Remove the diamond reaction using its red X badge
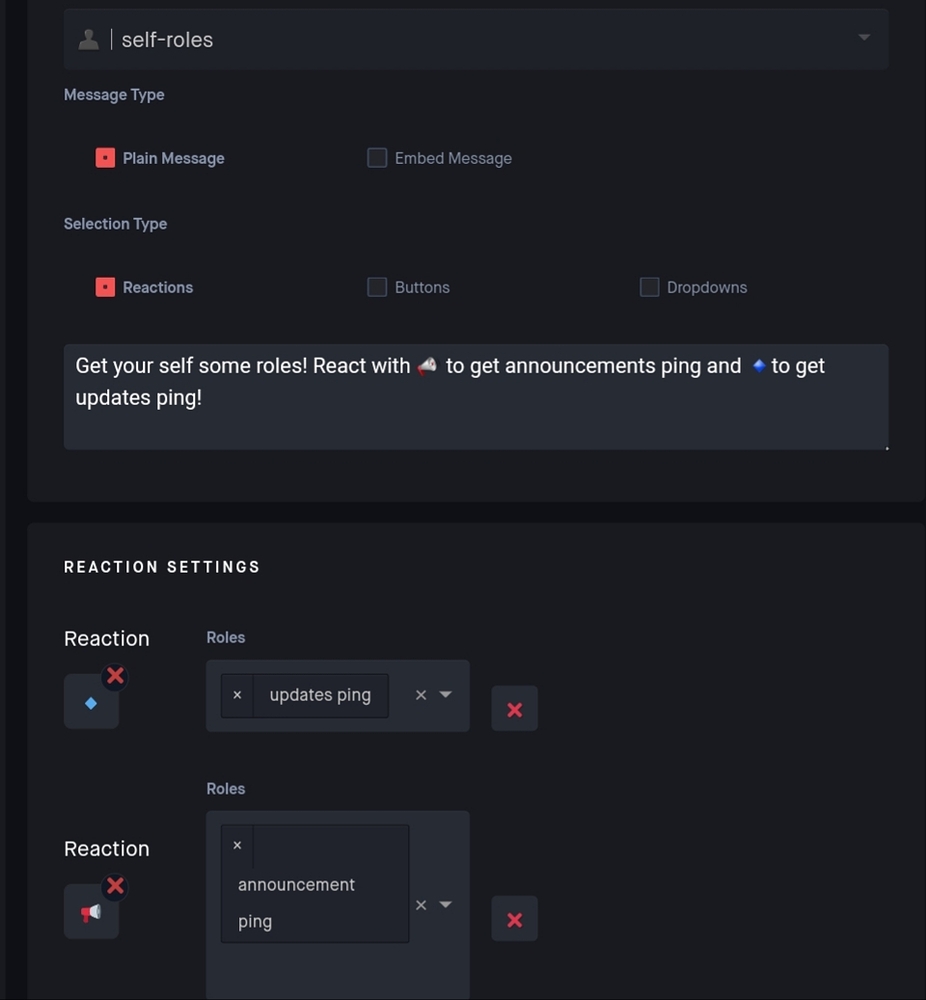 click(114, 676)
